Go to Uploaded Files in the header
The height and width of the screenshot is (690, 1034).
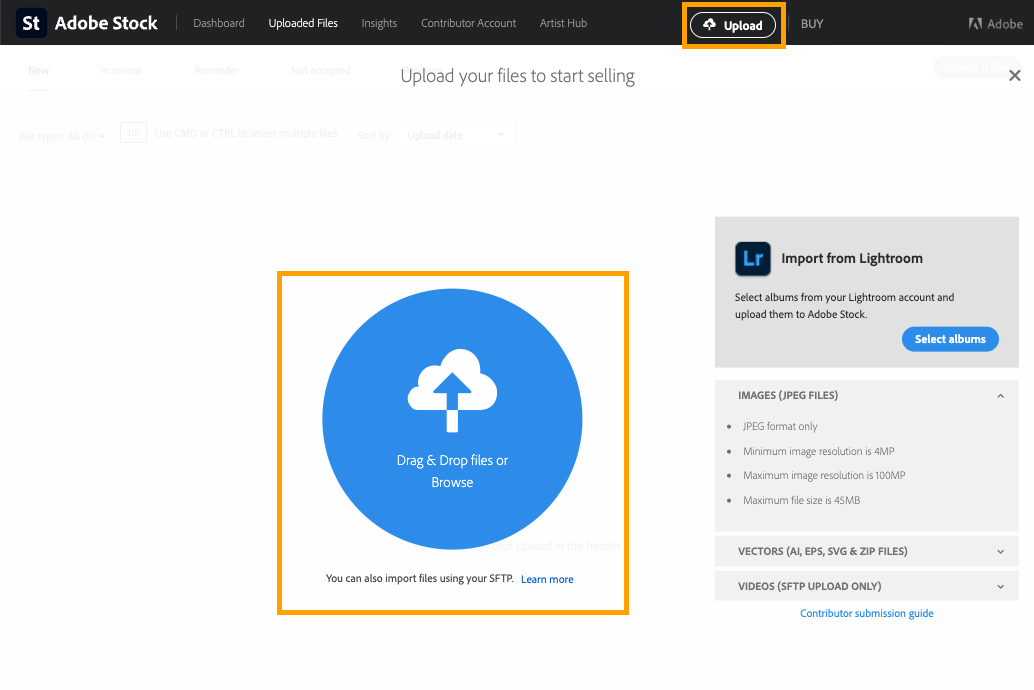(x=303, y=23)
